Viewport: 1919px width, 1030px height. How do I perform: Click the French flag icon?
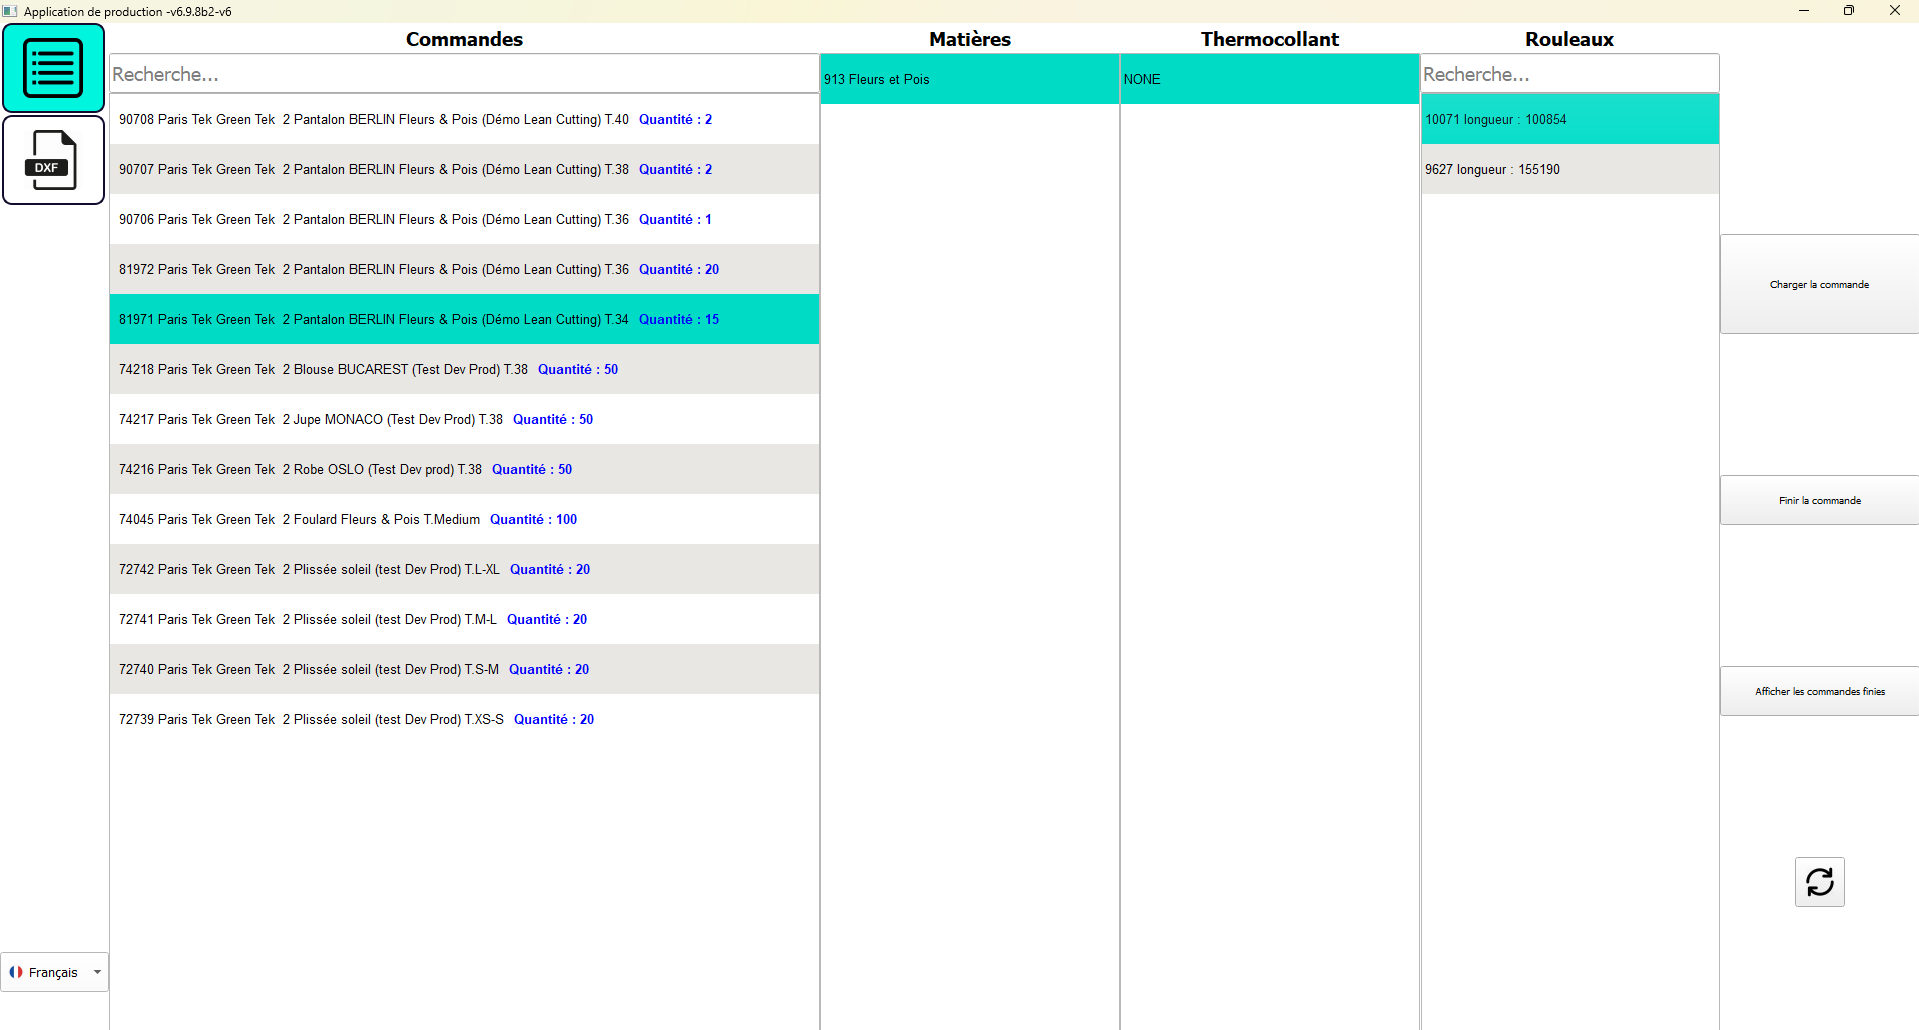pyautogui.click(x=16, y=972)
